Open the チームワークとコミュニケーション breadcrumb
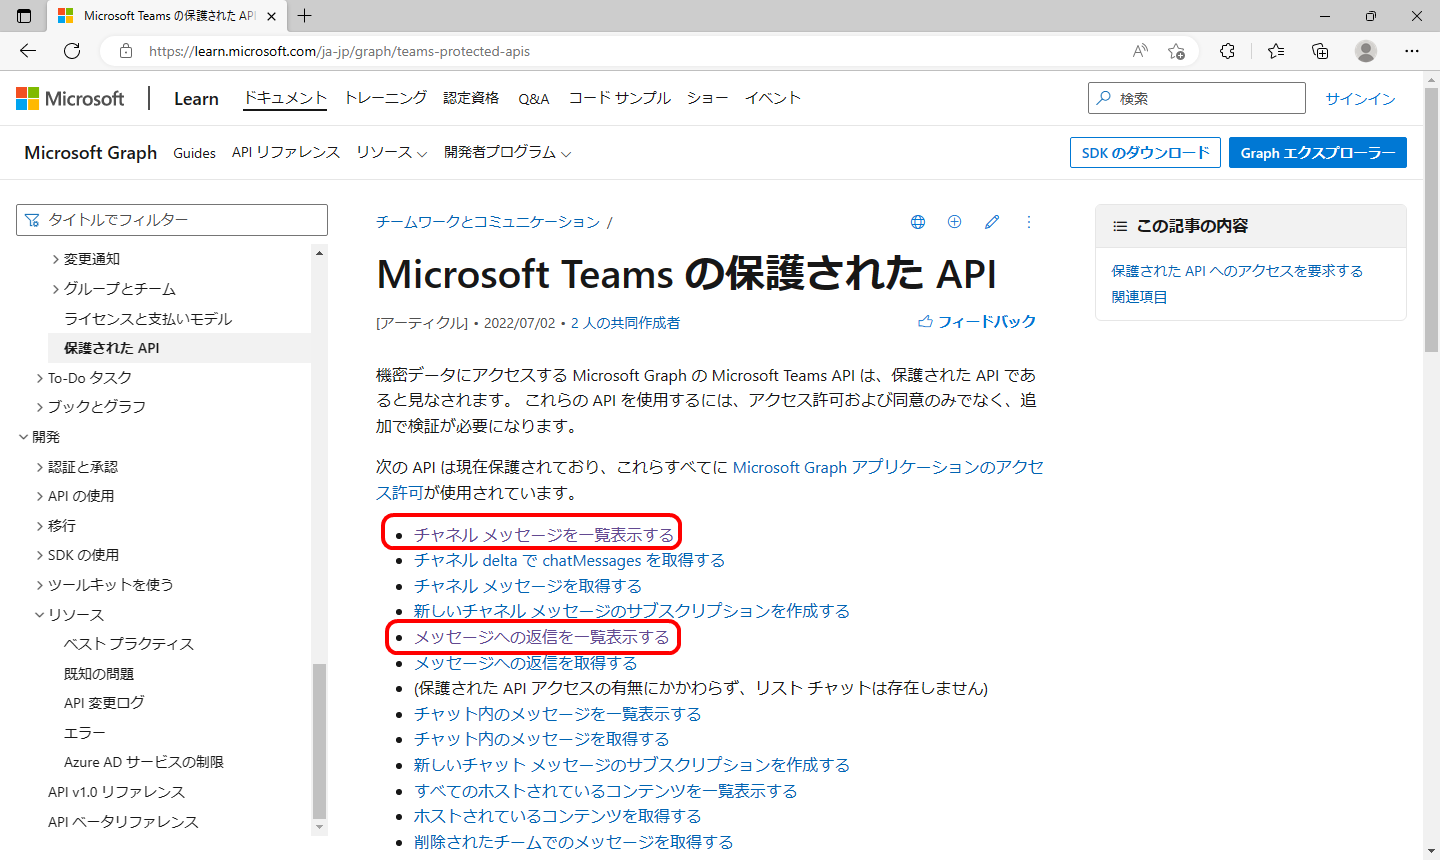The width and height of the screenshot is (1440, 860). [x=488, y=222]
